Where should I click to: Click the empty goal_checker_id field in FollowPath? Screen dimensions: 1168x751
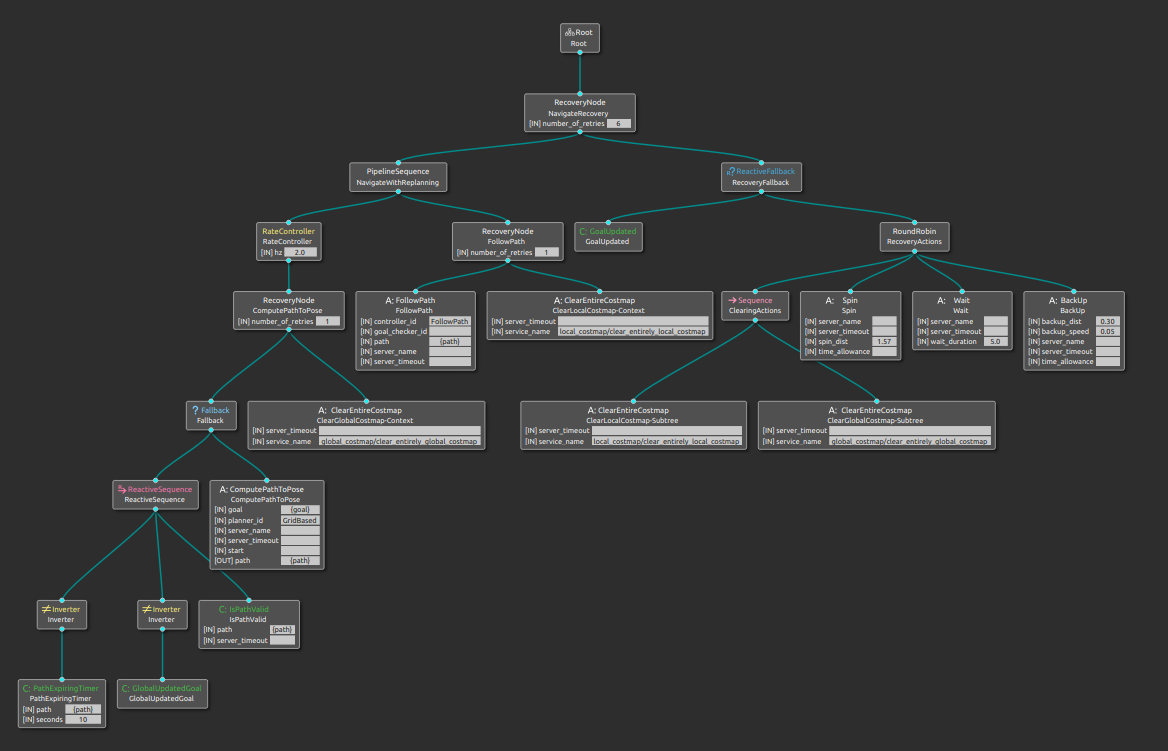click(x=450, y=332)
